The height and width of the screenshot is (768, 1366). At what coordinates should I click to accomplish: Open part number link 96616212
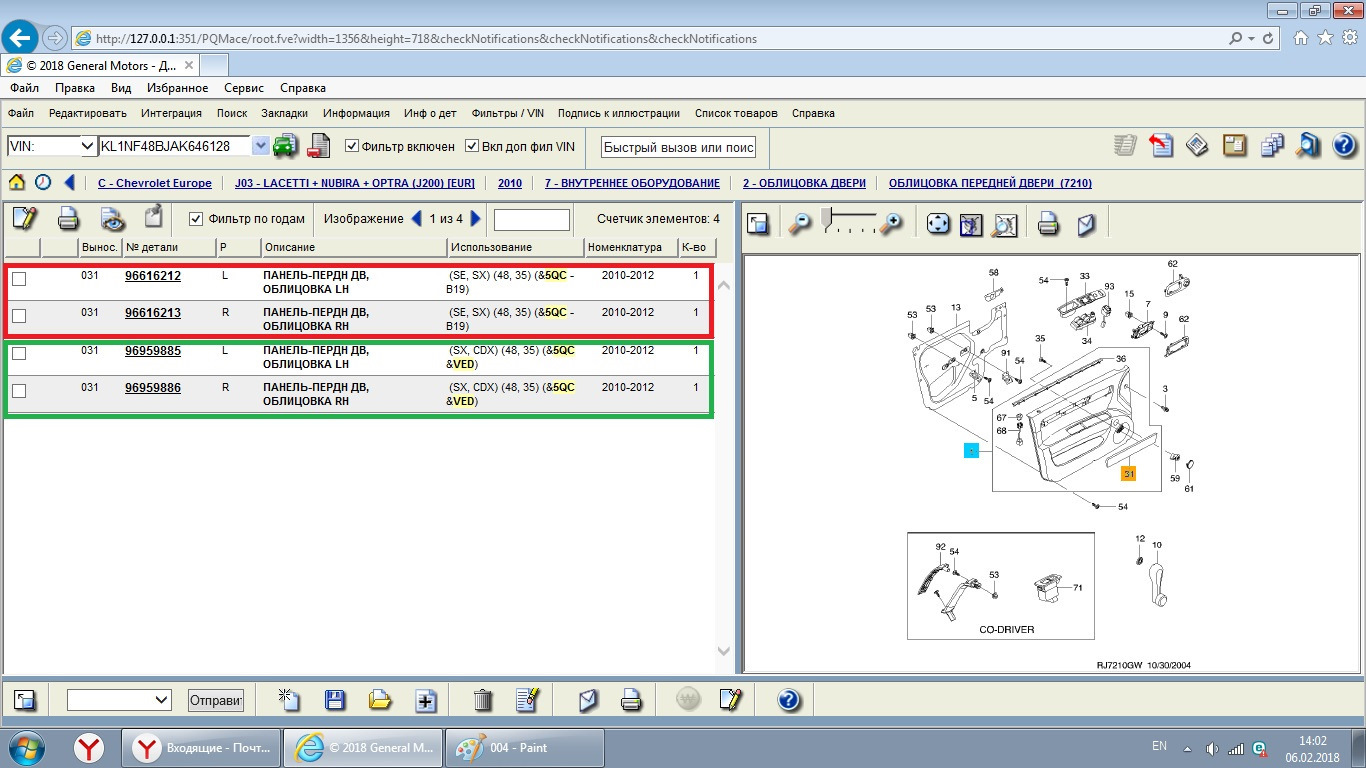pos(153,276)
